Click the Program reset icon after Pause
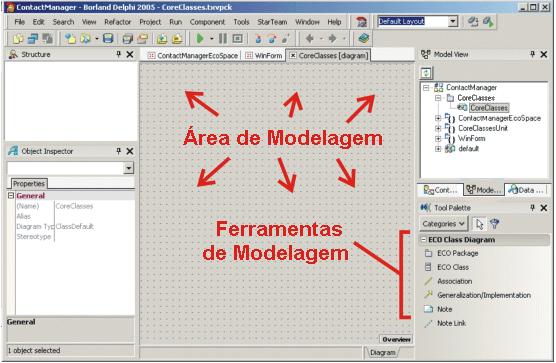 click(238, 38)
